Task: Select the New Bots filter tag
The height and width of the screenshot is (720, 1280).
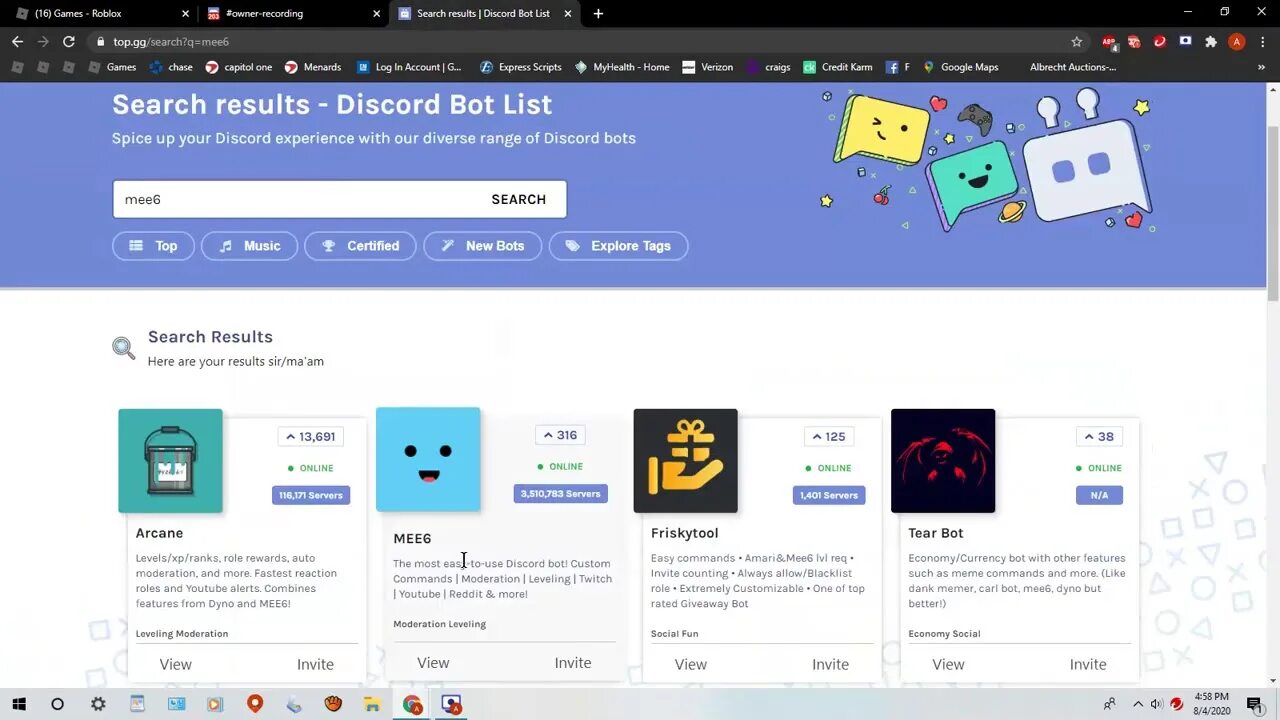Action: coord(482,246)
